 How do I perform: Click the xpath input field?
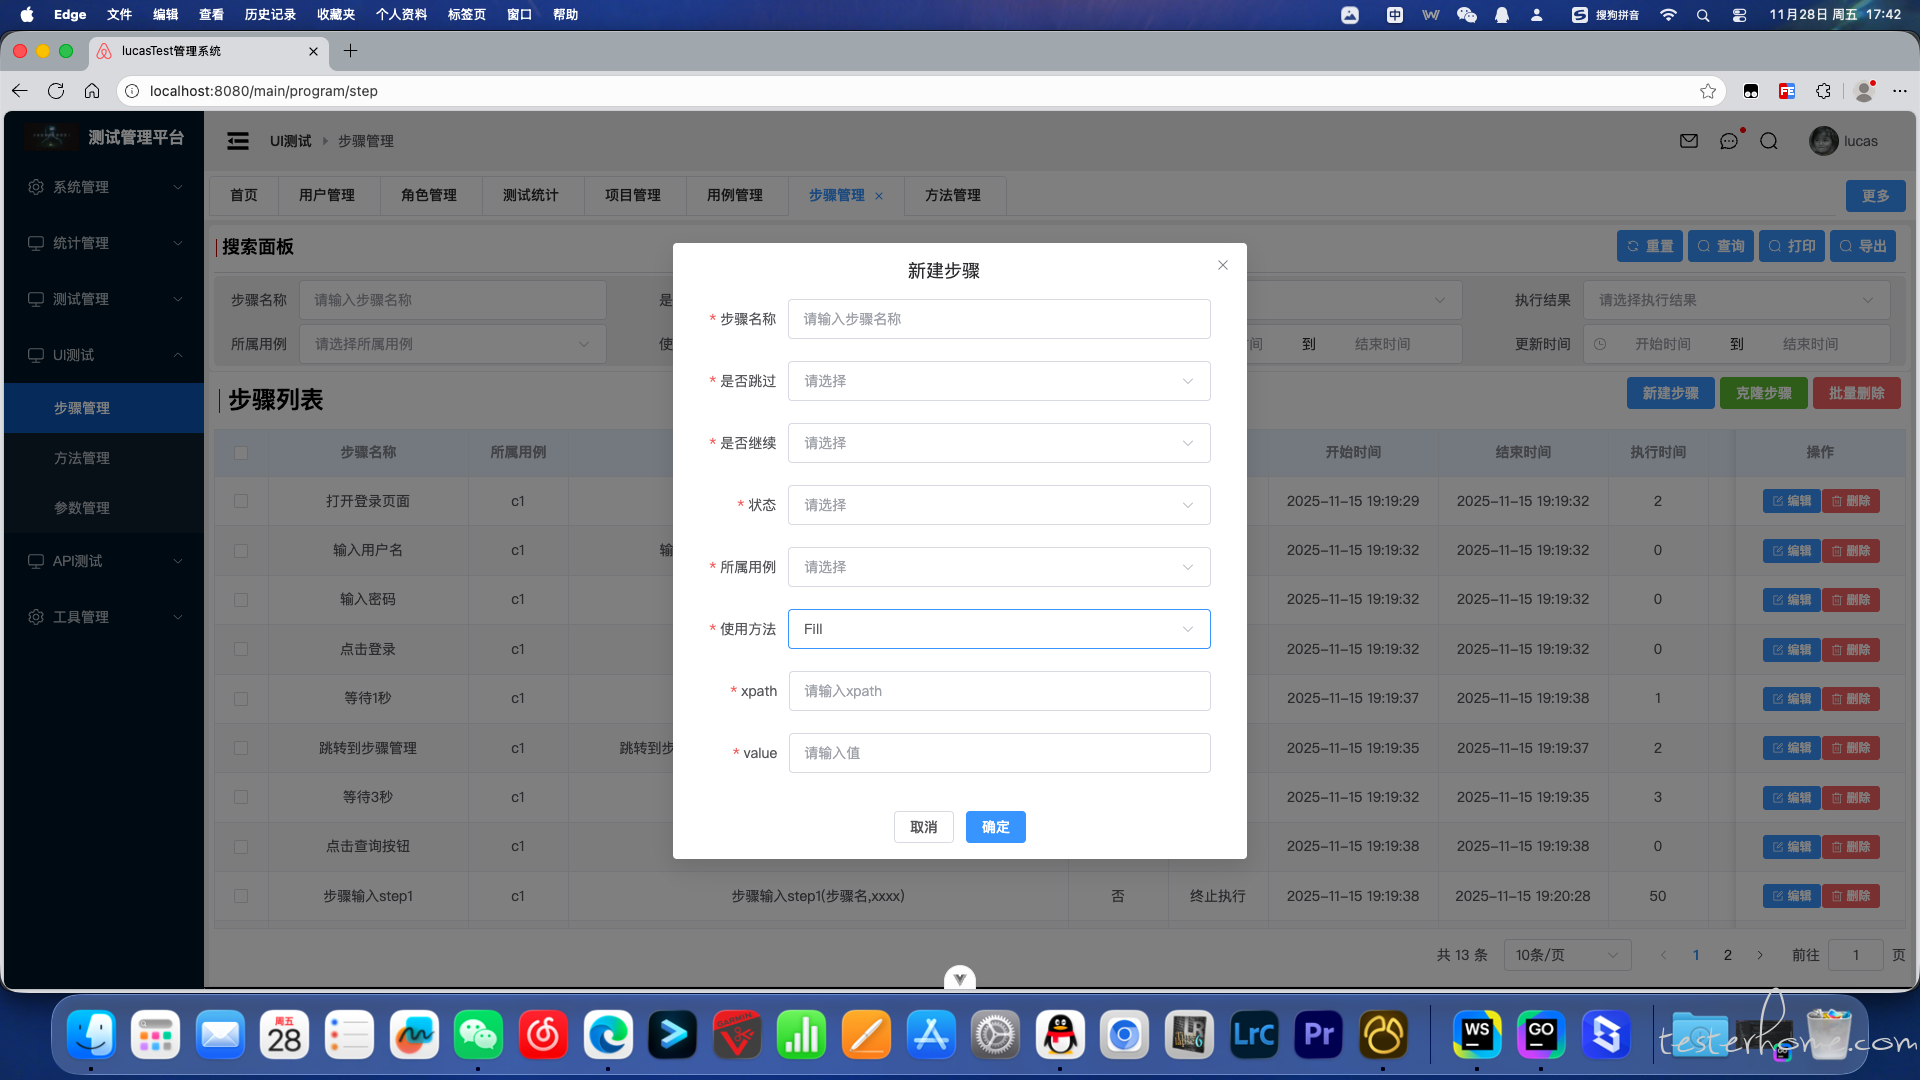(x=998, y=691)
